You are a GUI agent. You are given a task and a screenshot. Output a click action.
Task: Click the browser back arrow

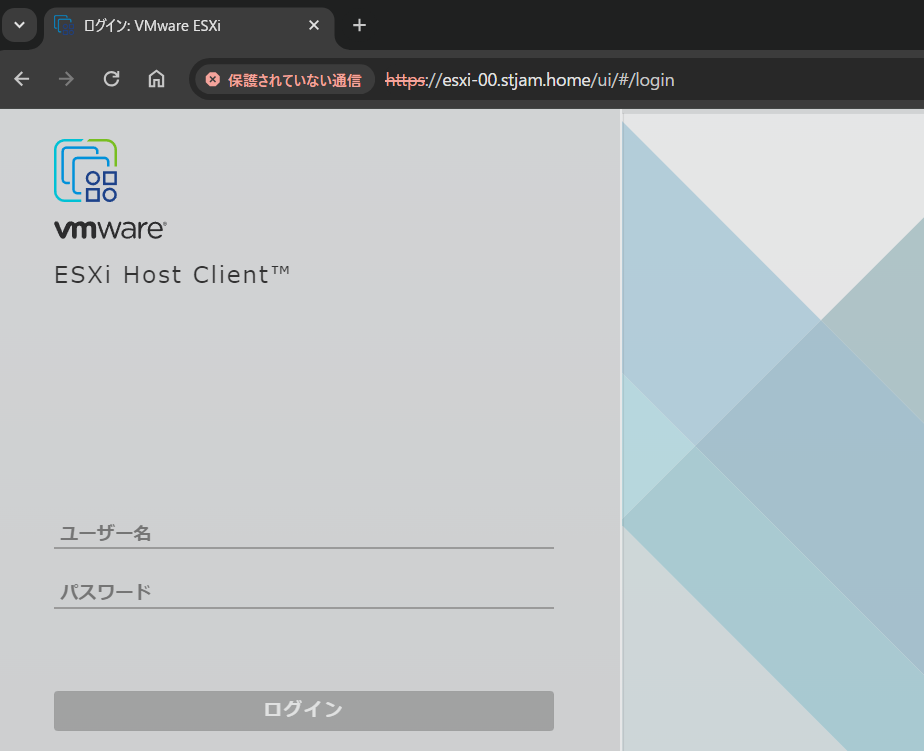click(22, 79)
